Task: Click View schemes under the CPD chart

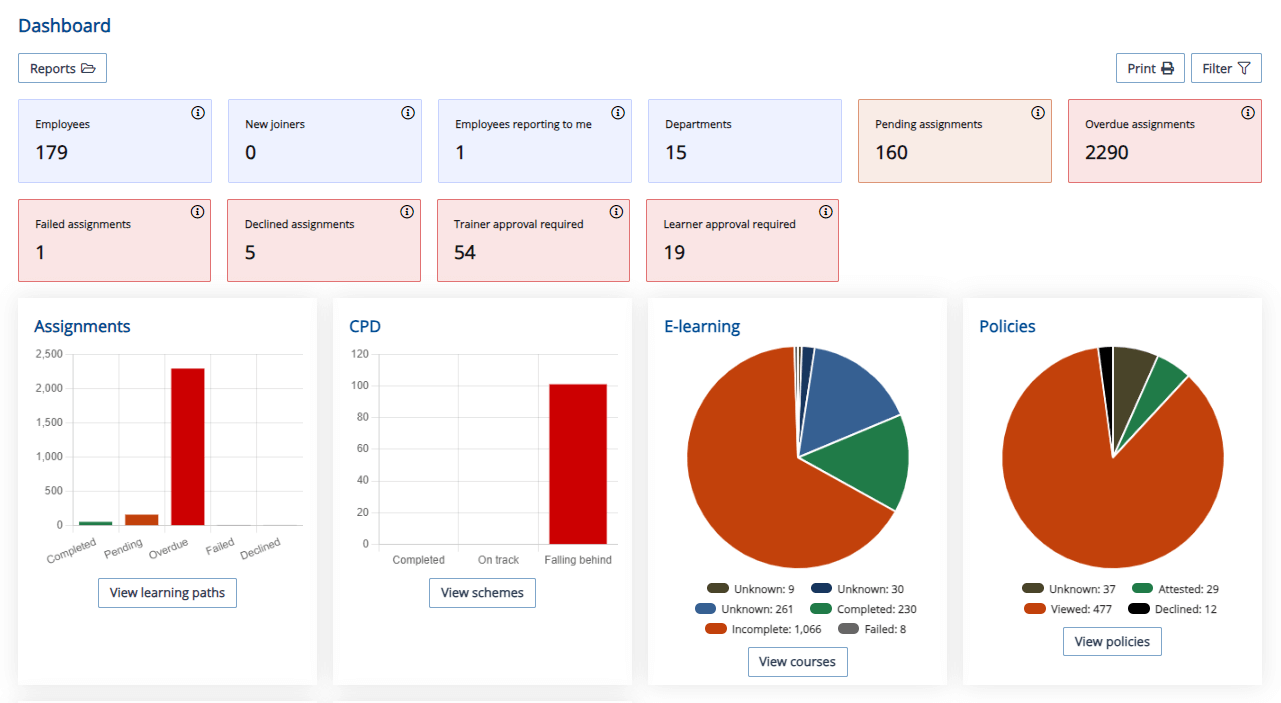Action: tap(482, 592)
